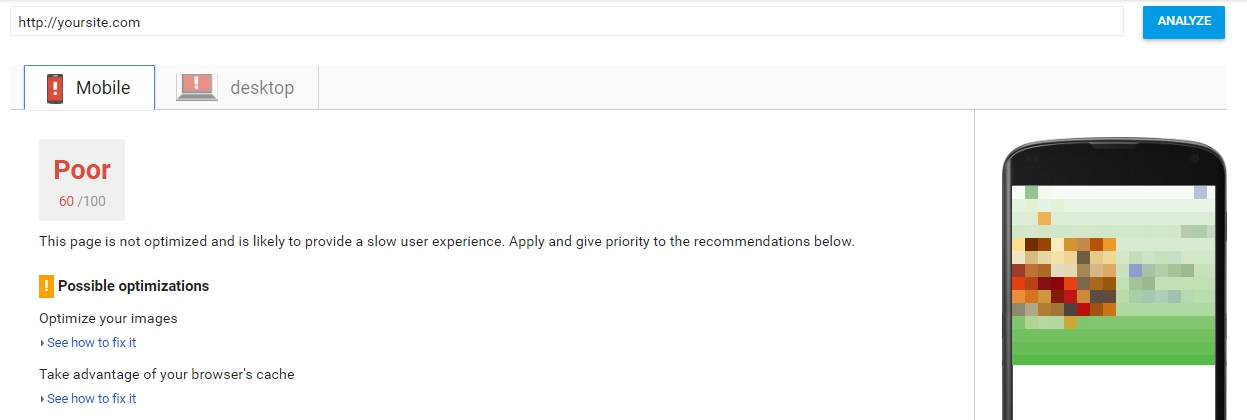
Task: Select the Possible optimizations heading
Action: (133, 286)
